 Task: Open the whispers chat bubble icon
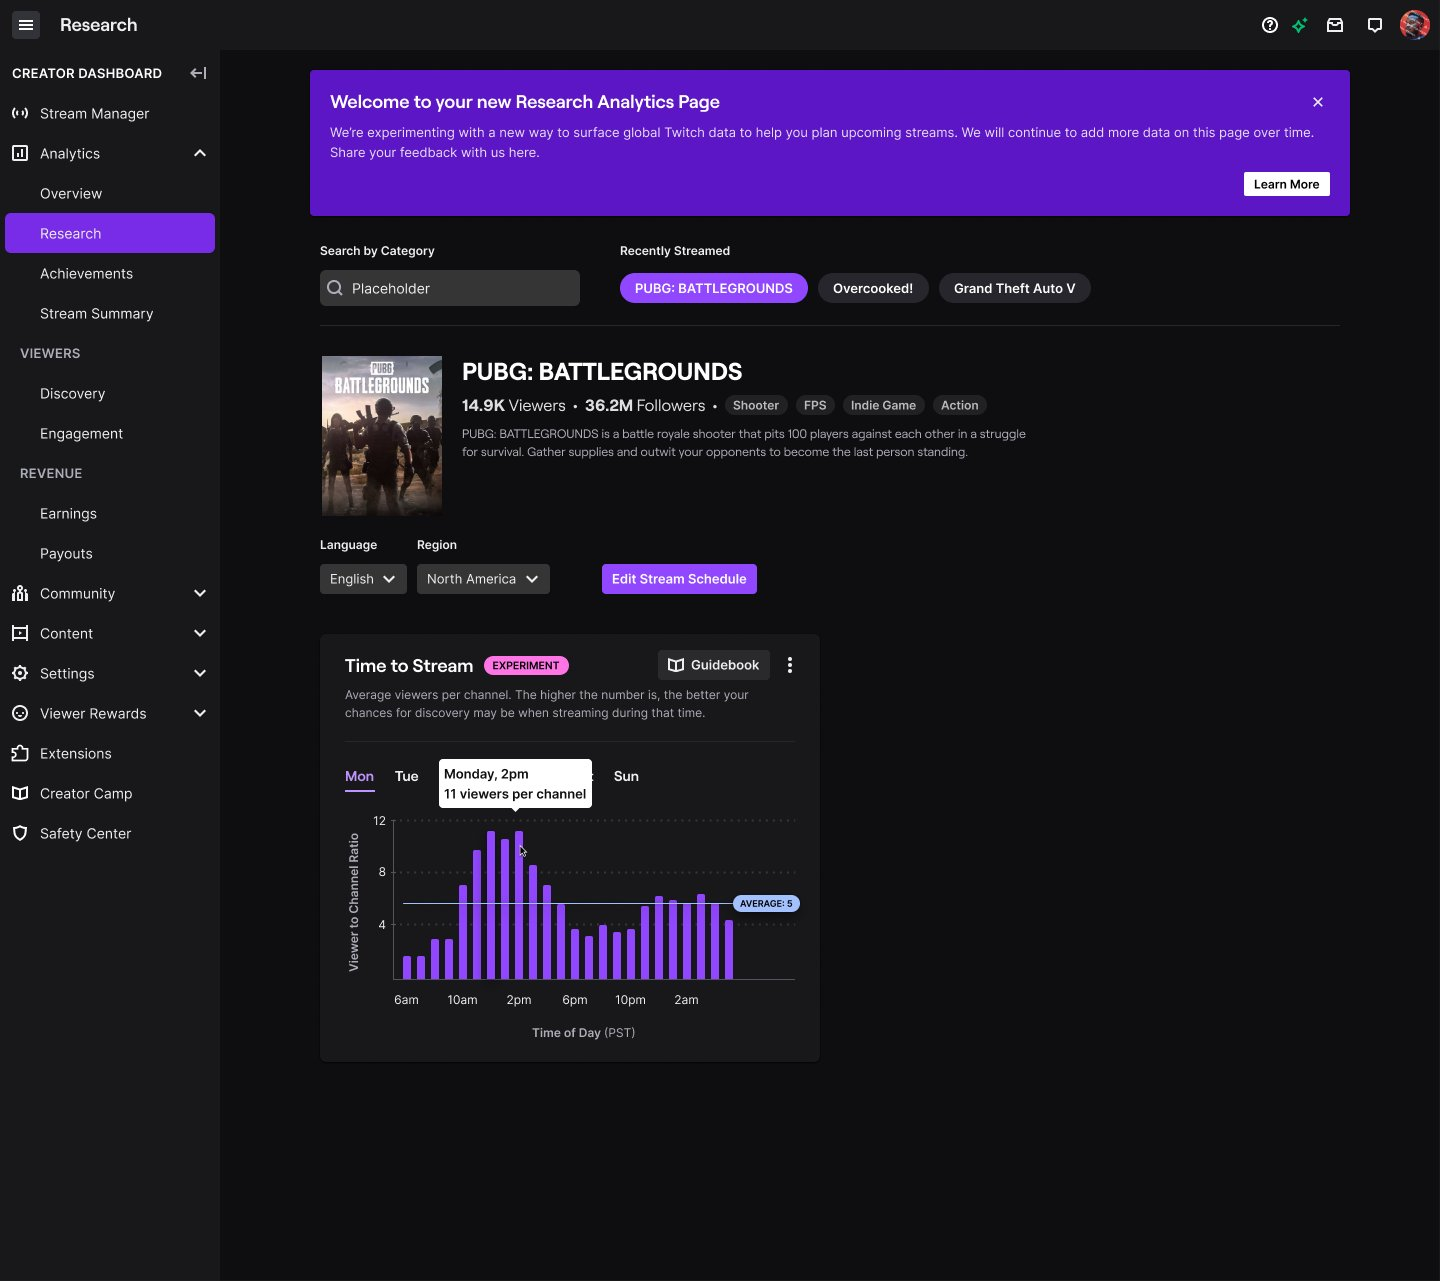coord(1375,25)
